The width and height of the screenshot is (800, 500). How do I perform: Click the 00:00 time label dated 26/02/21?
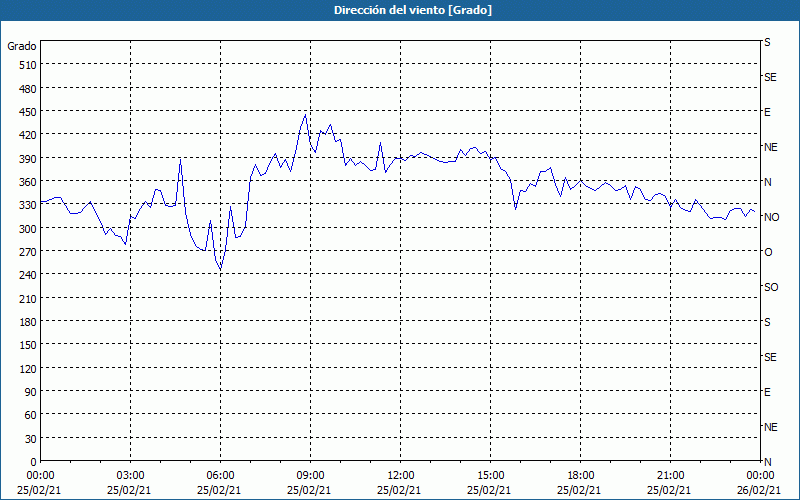point(761,476)
